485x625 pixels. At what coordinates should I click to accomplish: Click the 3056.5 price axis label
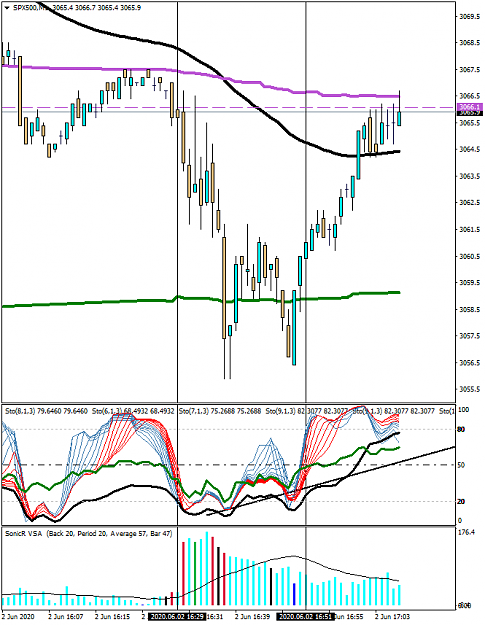point(470,363)
